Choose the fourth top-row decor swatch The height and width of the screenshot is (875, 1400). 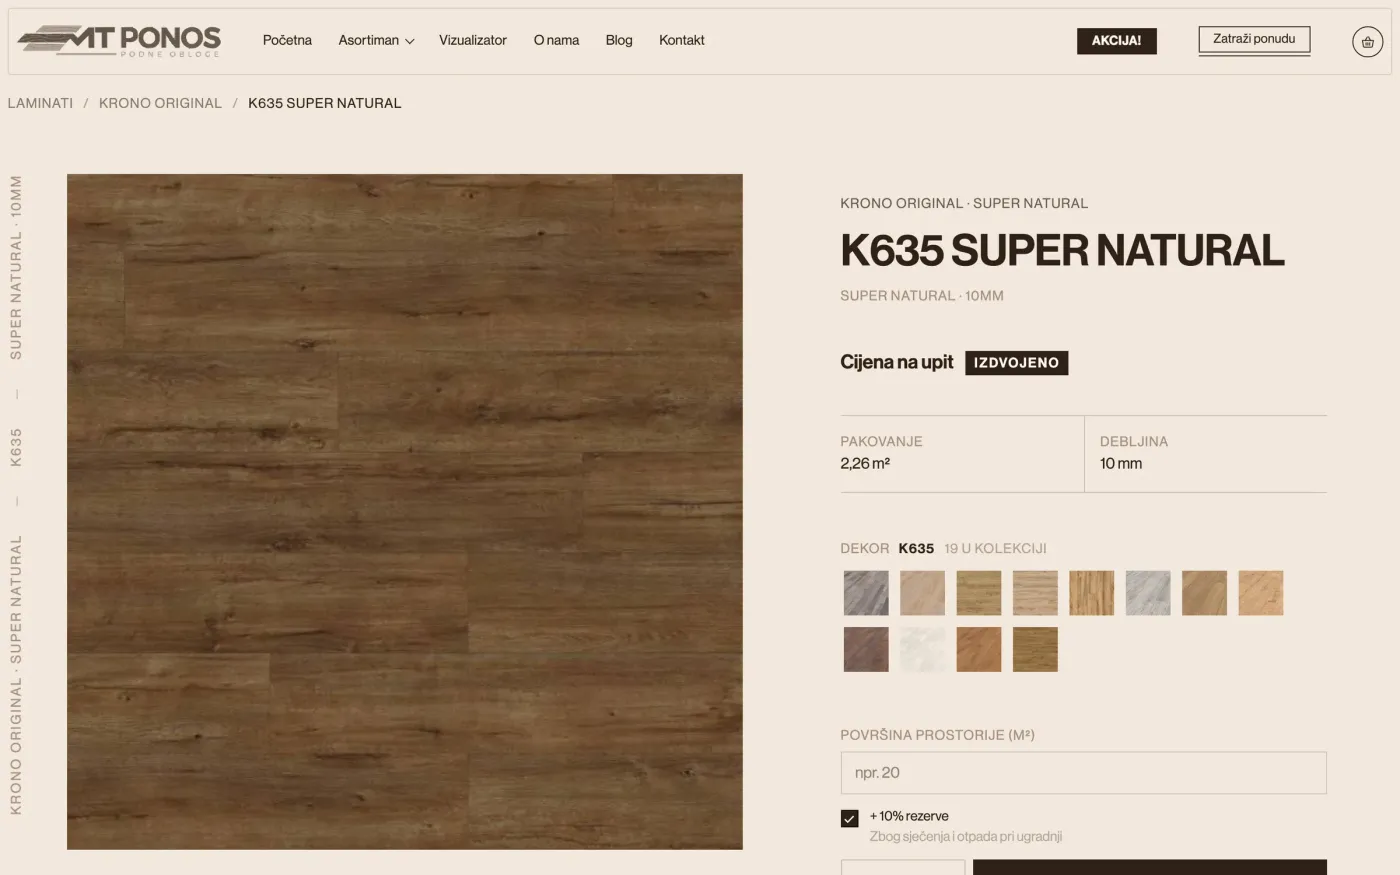(x=1035, y=593)
